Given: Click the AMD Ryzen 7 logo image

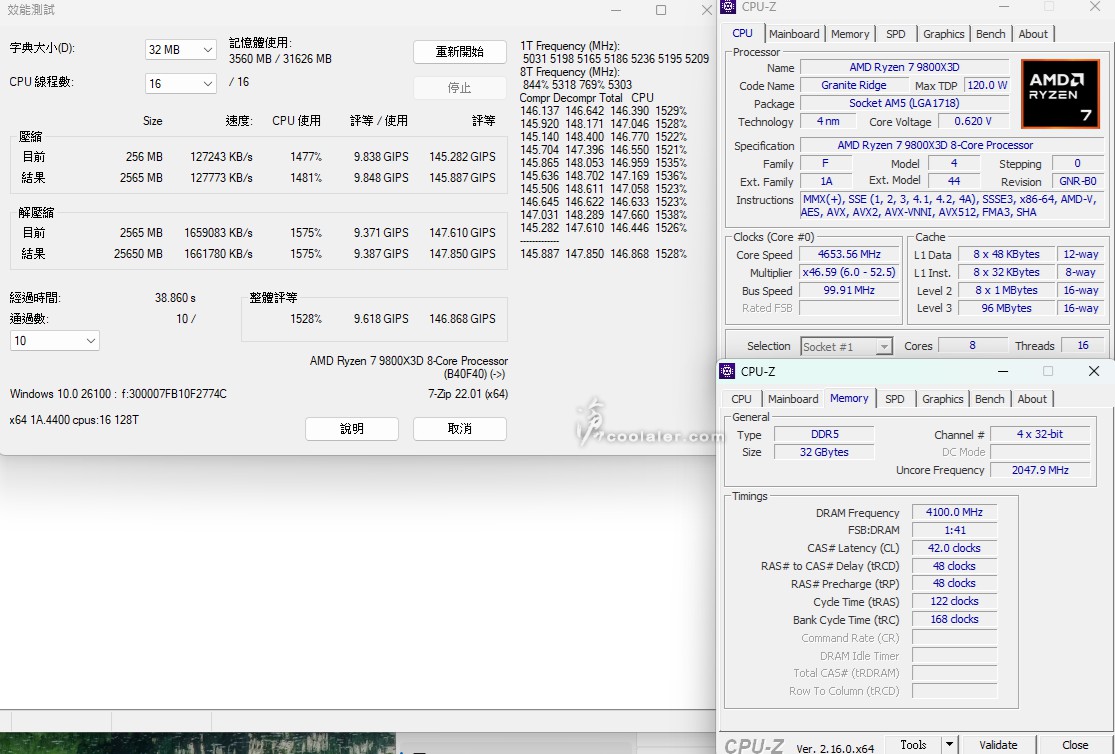Looking at the screenshot, I should [1060, 93].
